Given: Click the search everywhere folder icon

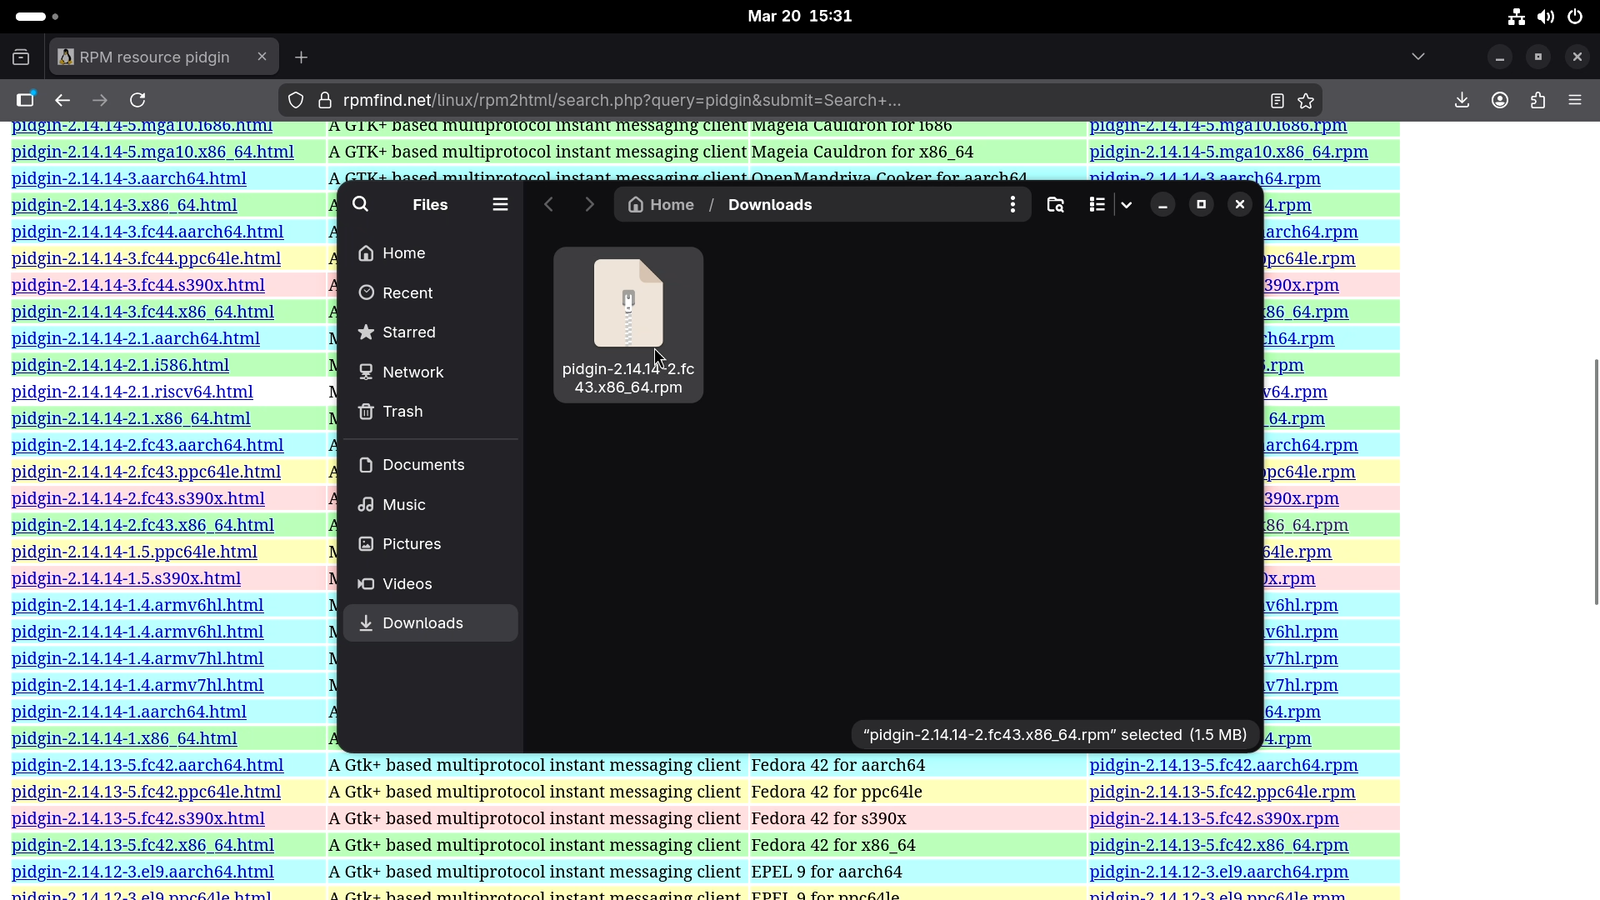Looking at the screenshot, I should click(1055, 204).
